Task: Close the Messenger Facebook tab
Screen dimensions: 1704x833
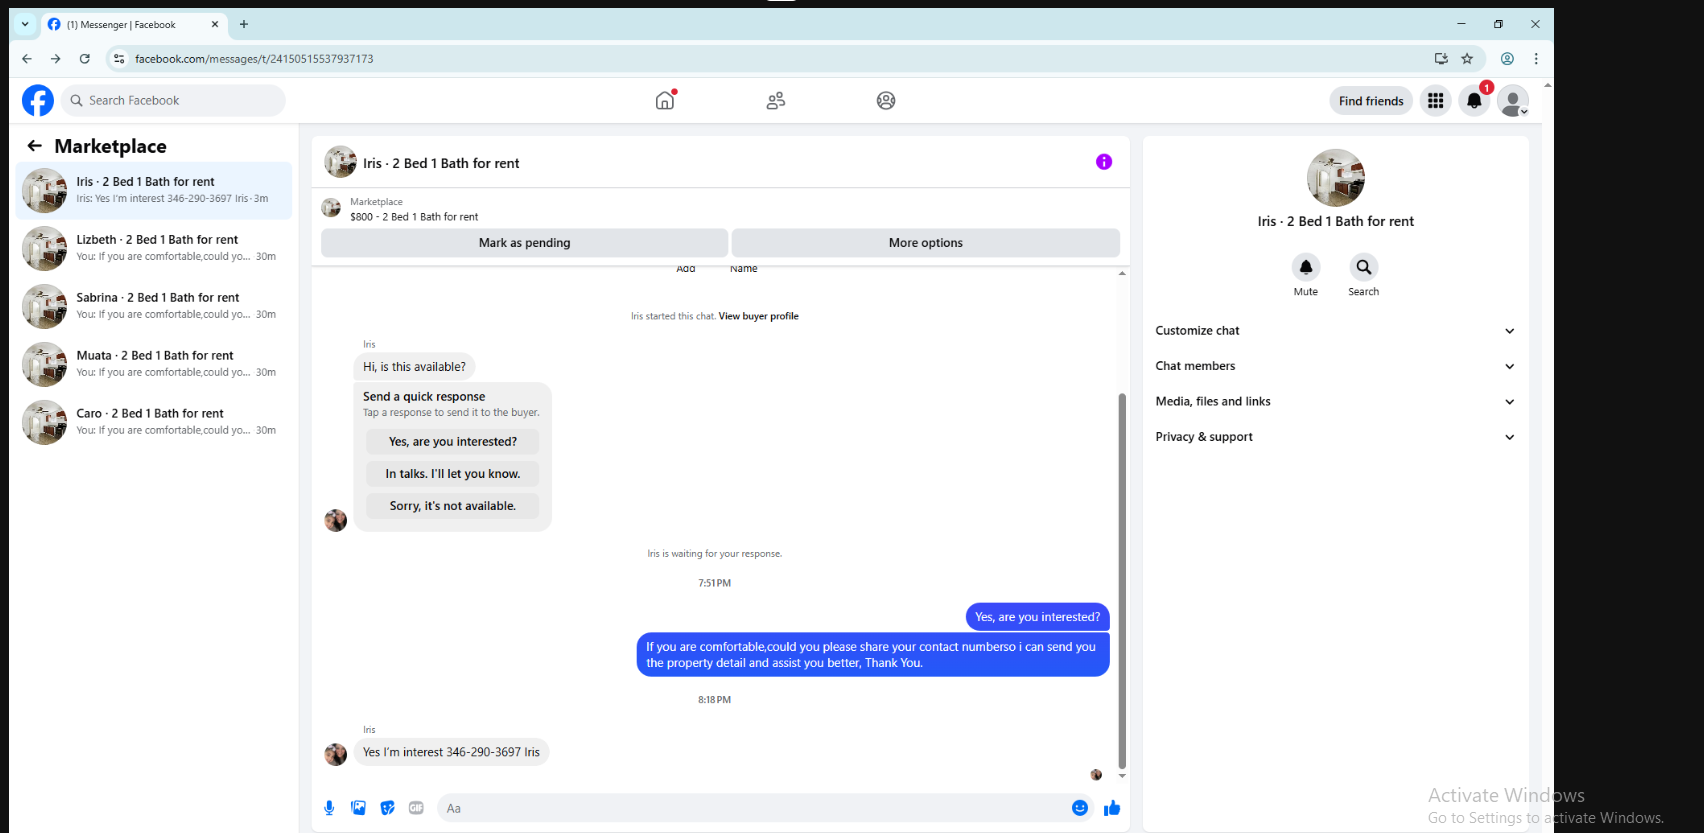Action: (x=214, y=24)
